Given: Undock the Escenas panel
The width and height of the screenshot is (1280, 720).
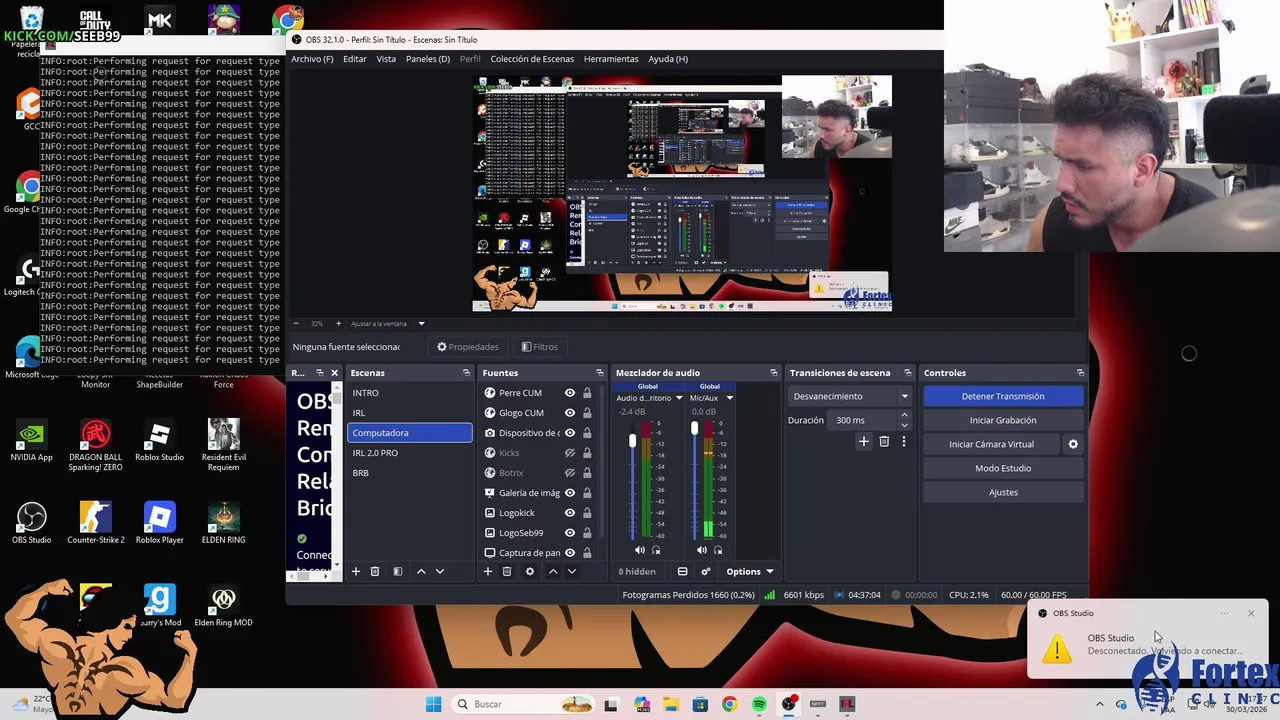Looking at the screenshot, I should pyautogui.click(x=466, y=373).
